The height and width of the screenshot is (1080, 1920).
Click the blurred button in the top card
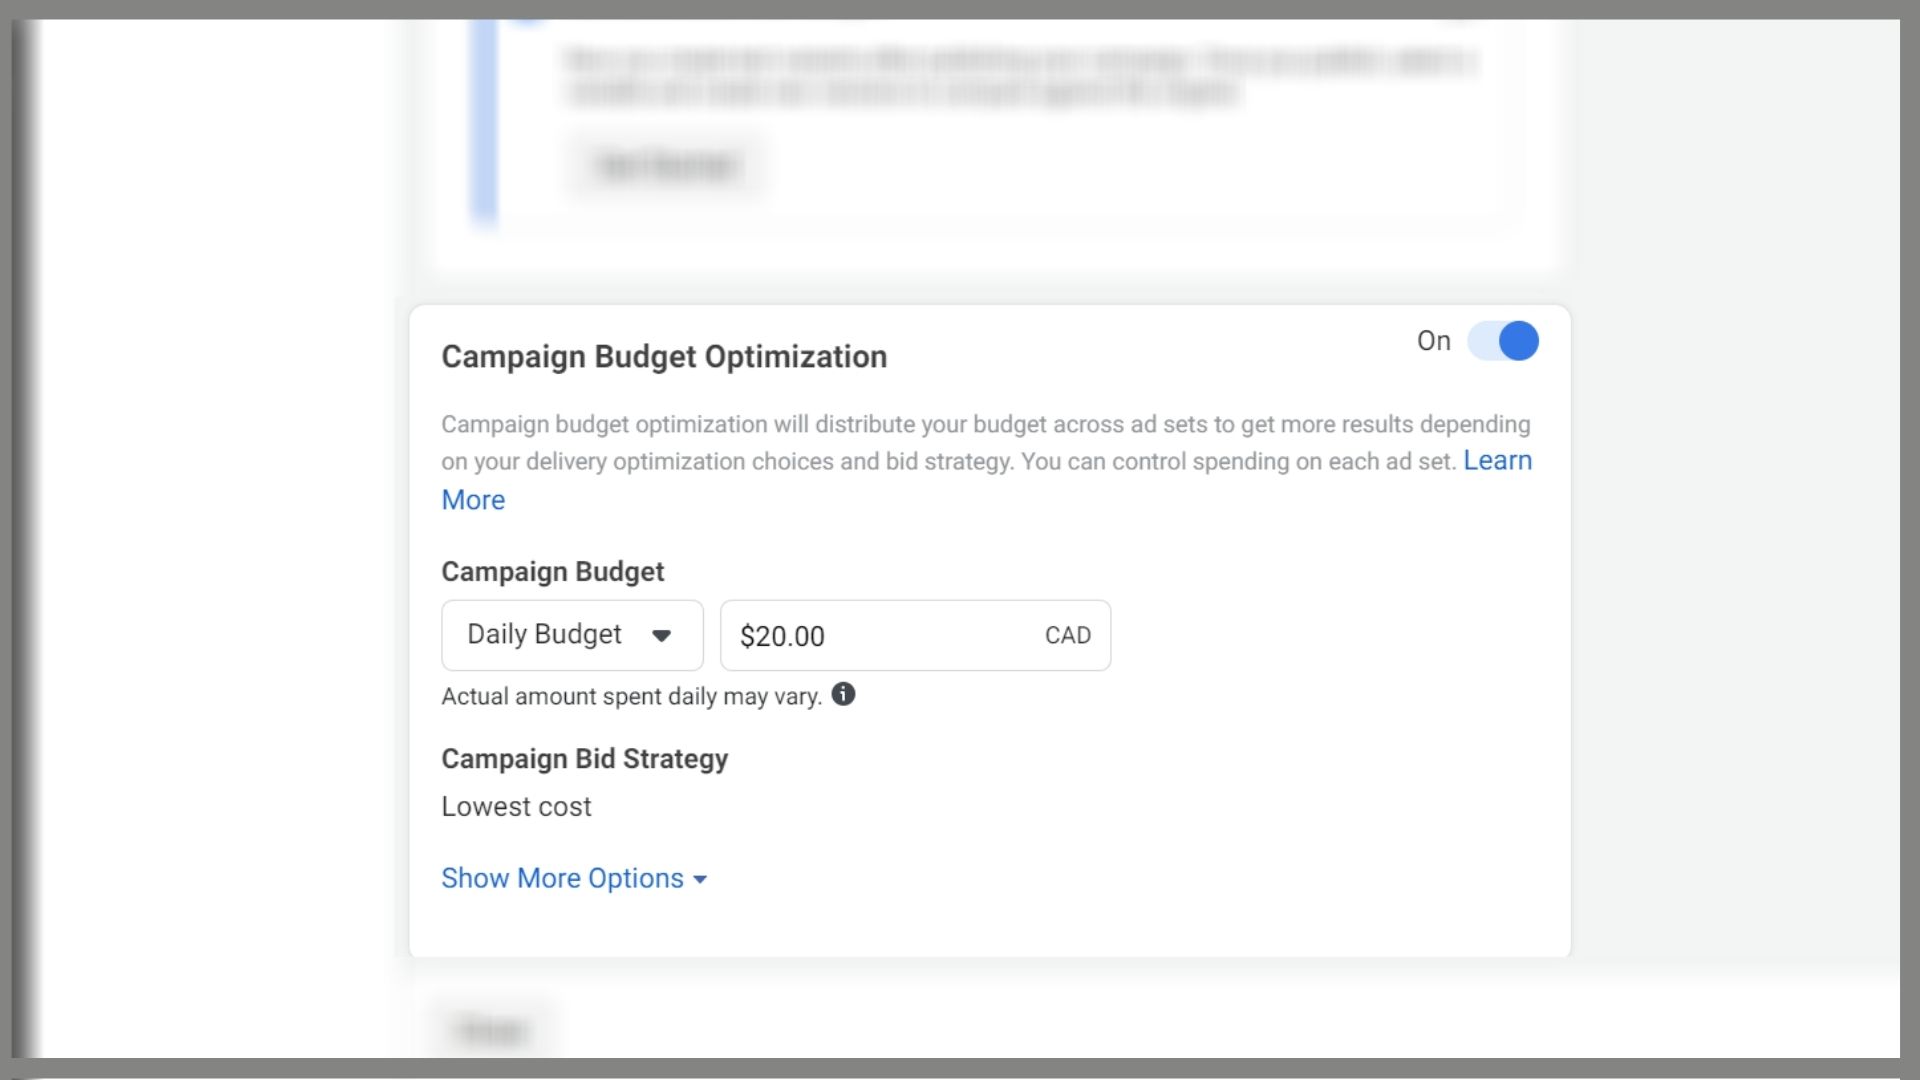[667, 166]
